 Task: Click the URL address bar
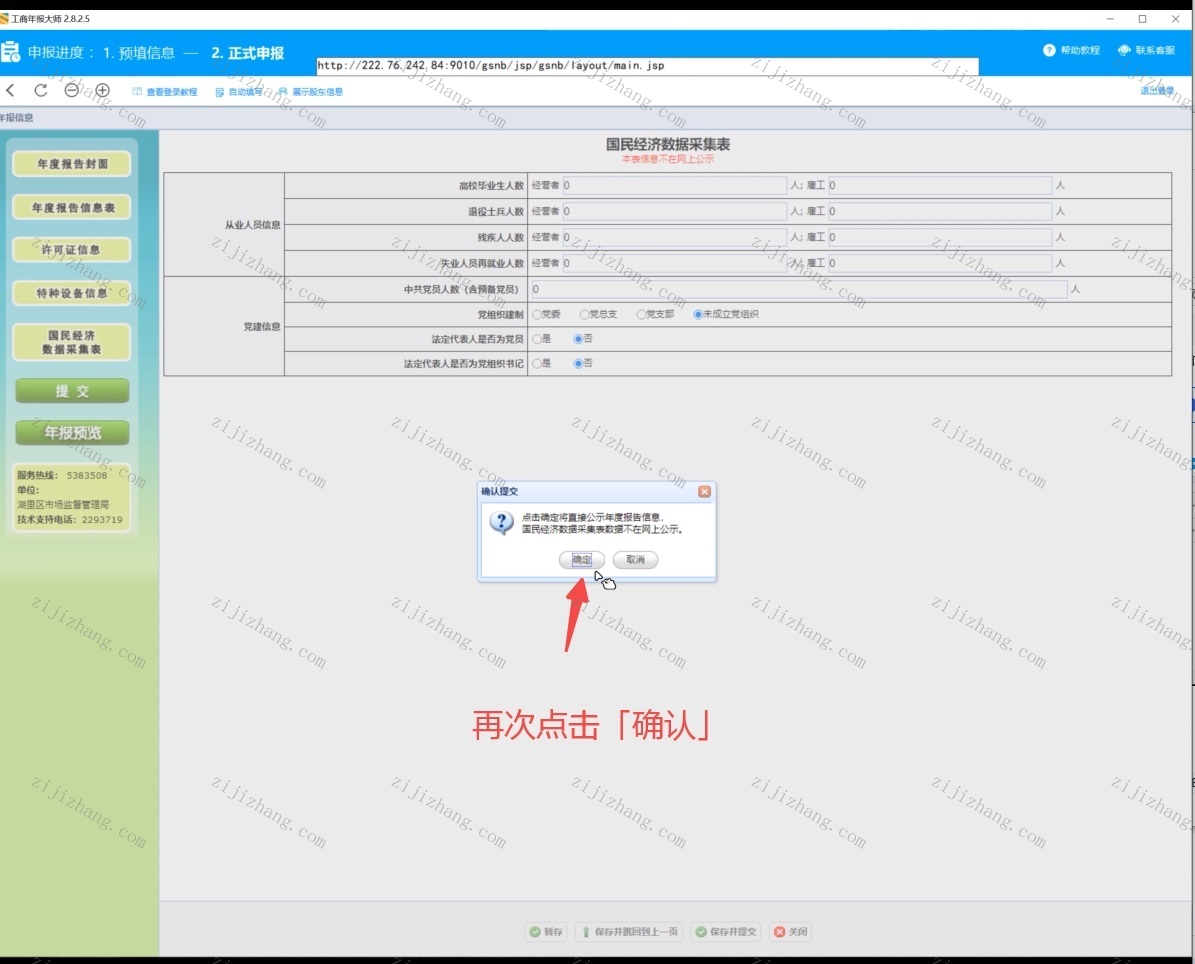pos(647,66)
